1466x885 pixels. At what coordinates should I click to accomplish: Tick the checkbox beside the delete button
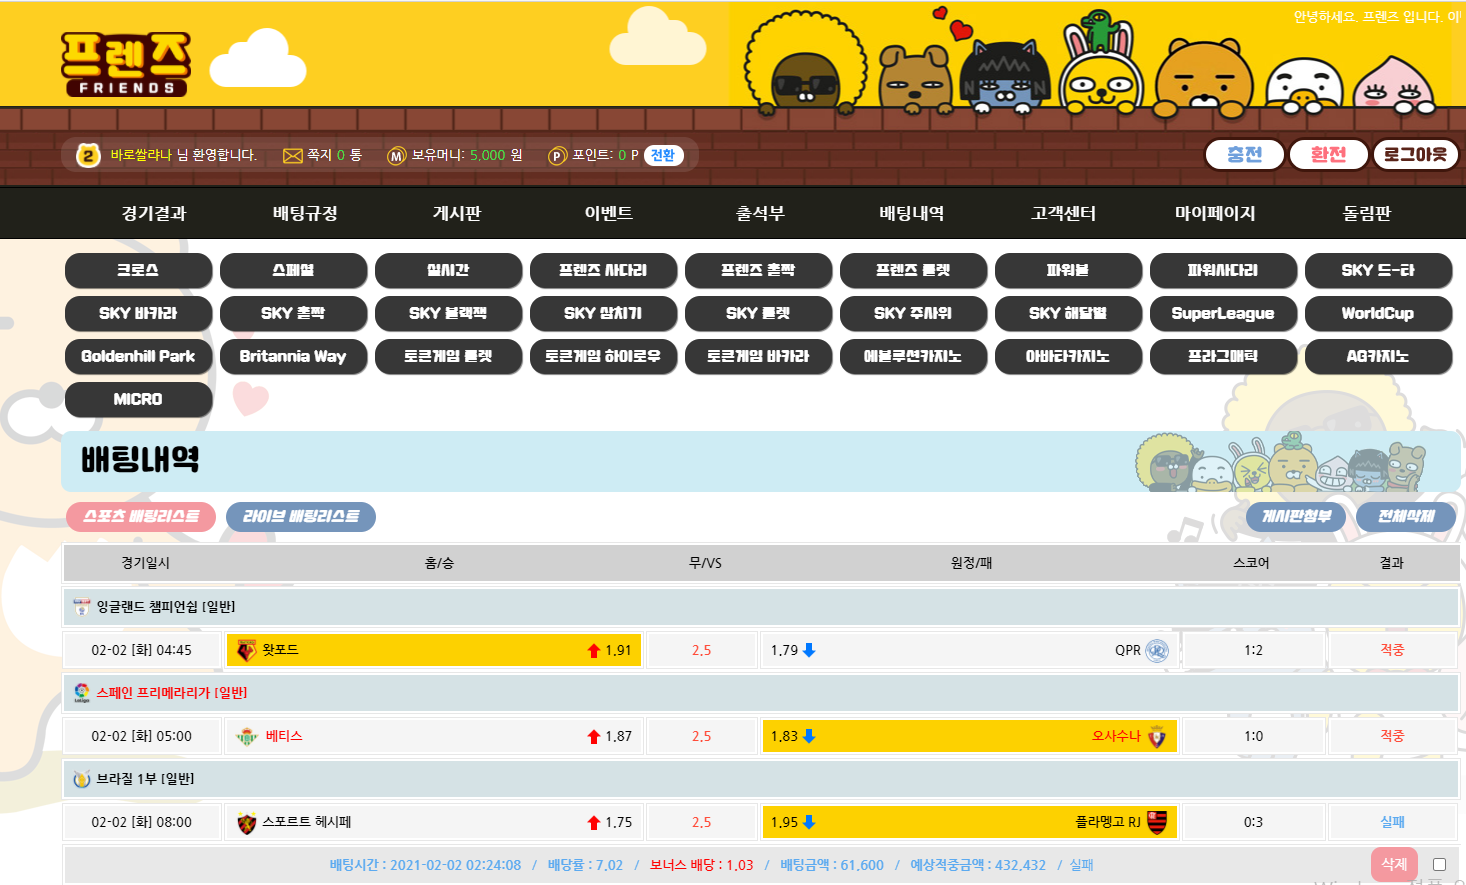(1439, 865)
